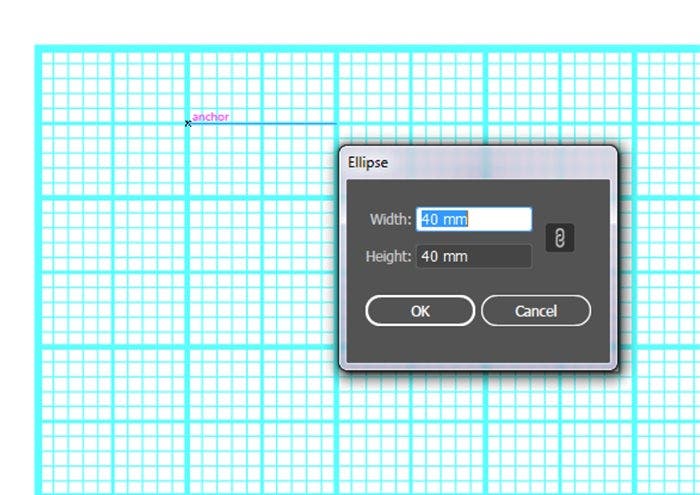This screenshot has width=700, height=495.
Task: Click the Ellipse dialog title bar
Action: [480, 162]
